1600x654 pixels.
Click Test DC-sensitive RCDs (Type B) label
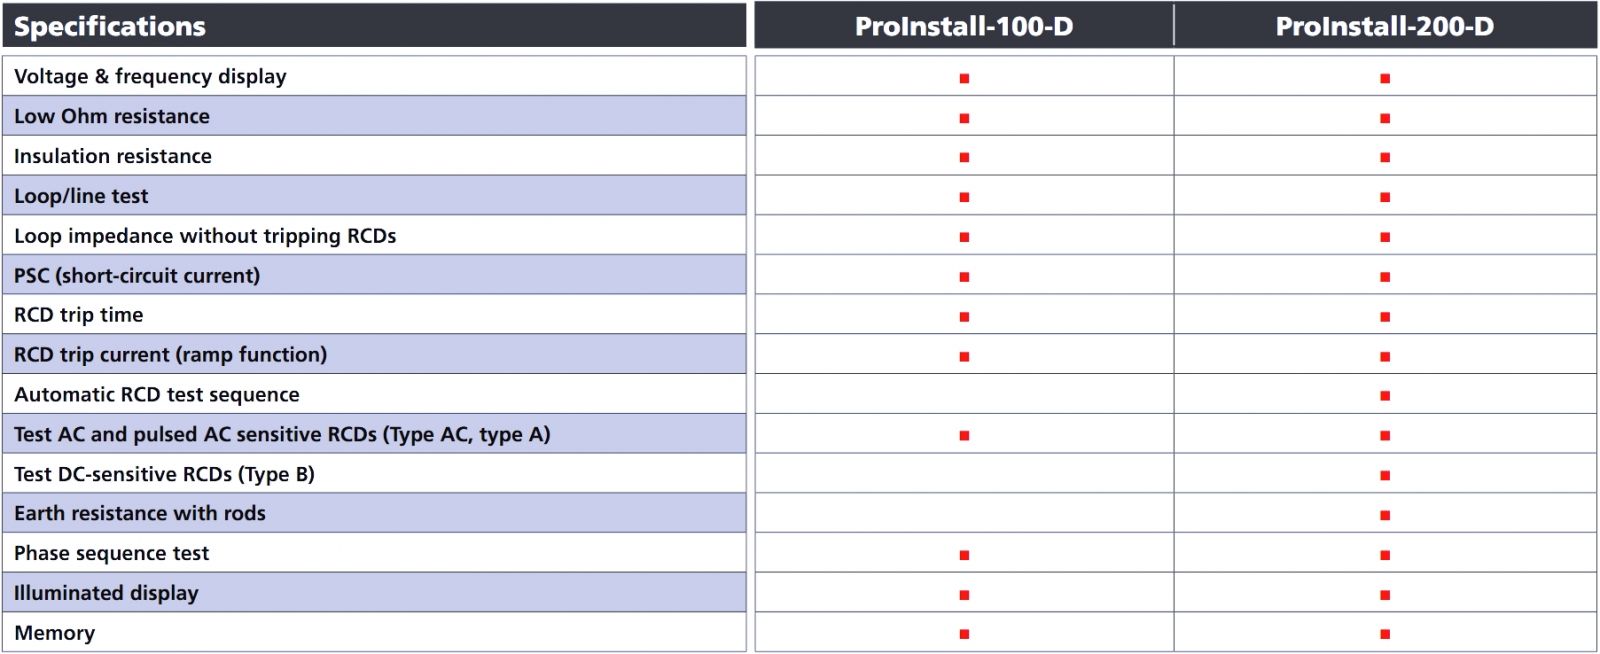(164, 474)
